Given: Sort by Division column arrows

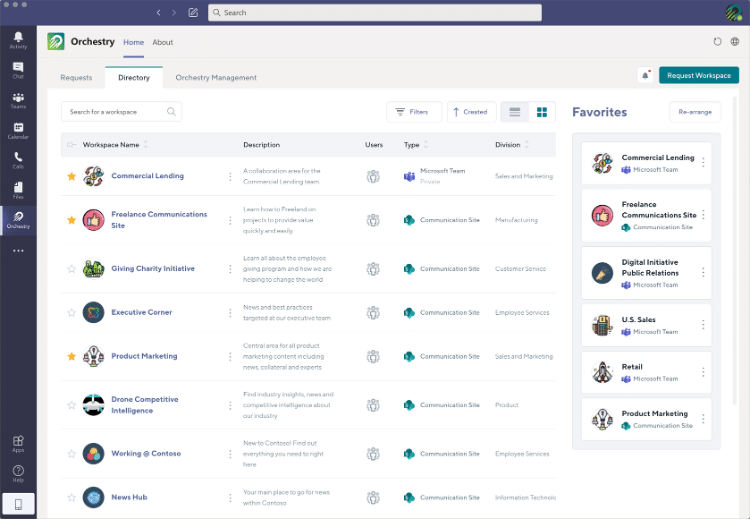Looking at the screenshot, I should (x=527, y=144).
